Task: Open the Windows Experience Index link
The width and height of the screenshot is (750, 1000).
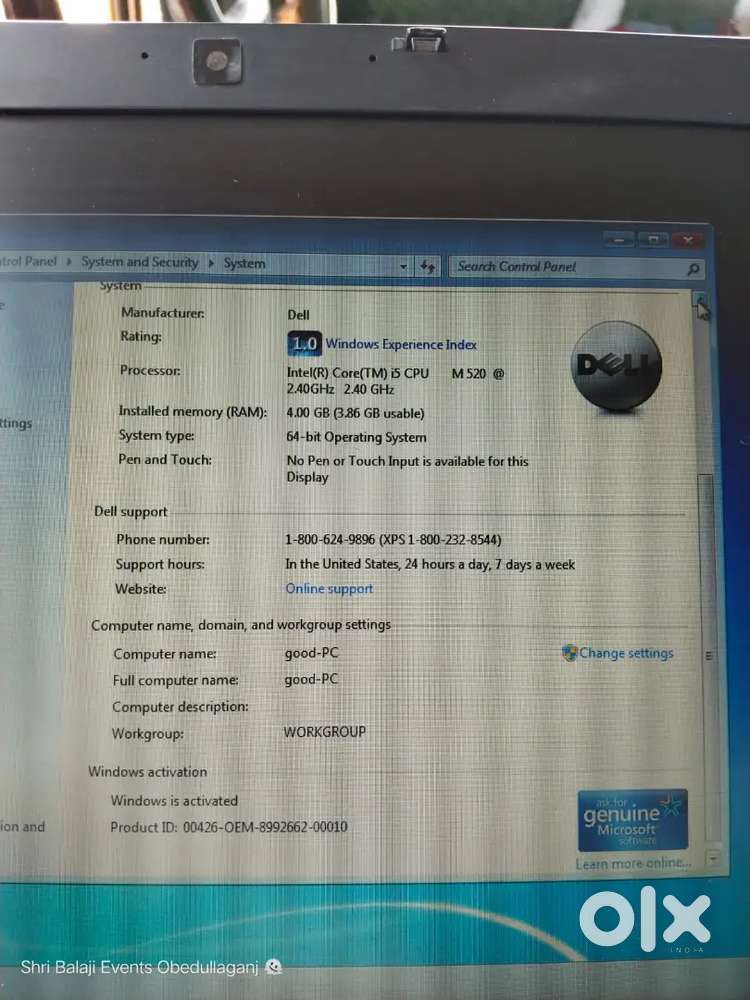Action: 401,344
